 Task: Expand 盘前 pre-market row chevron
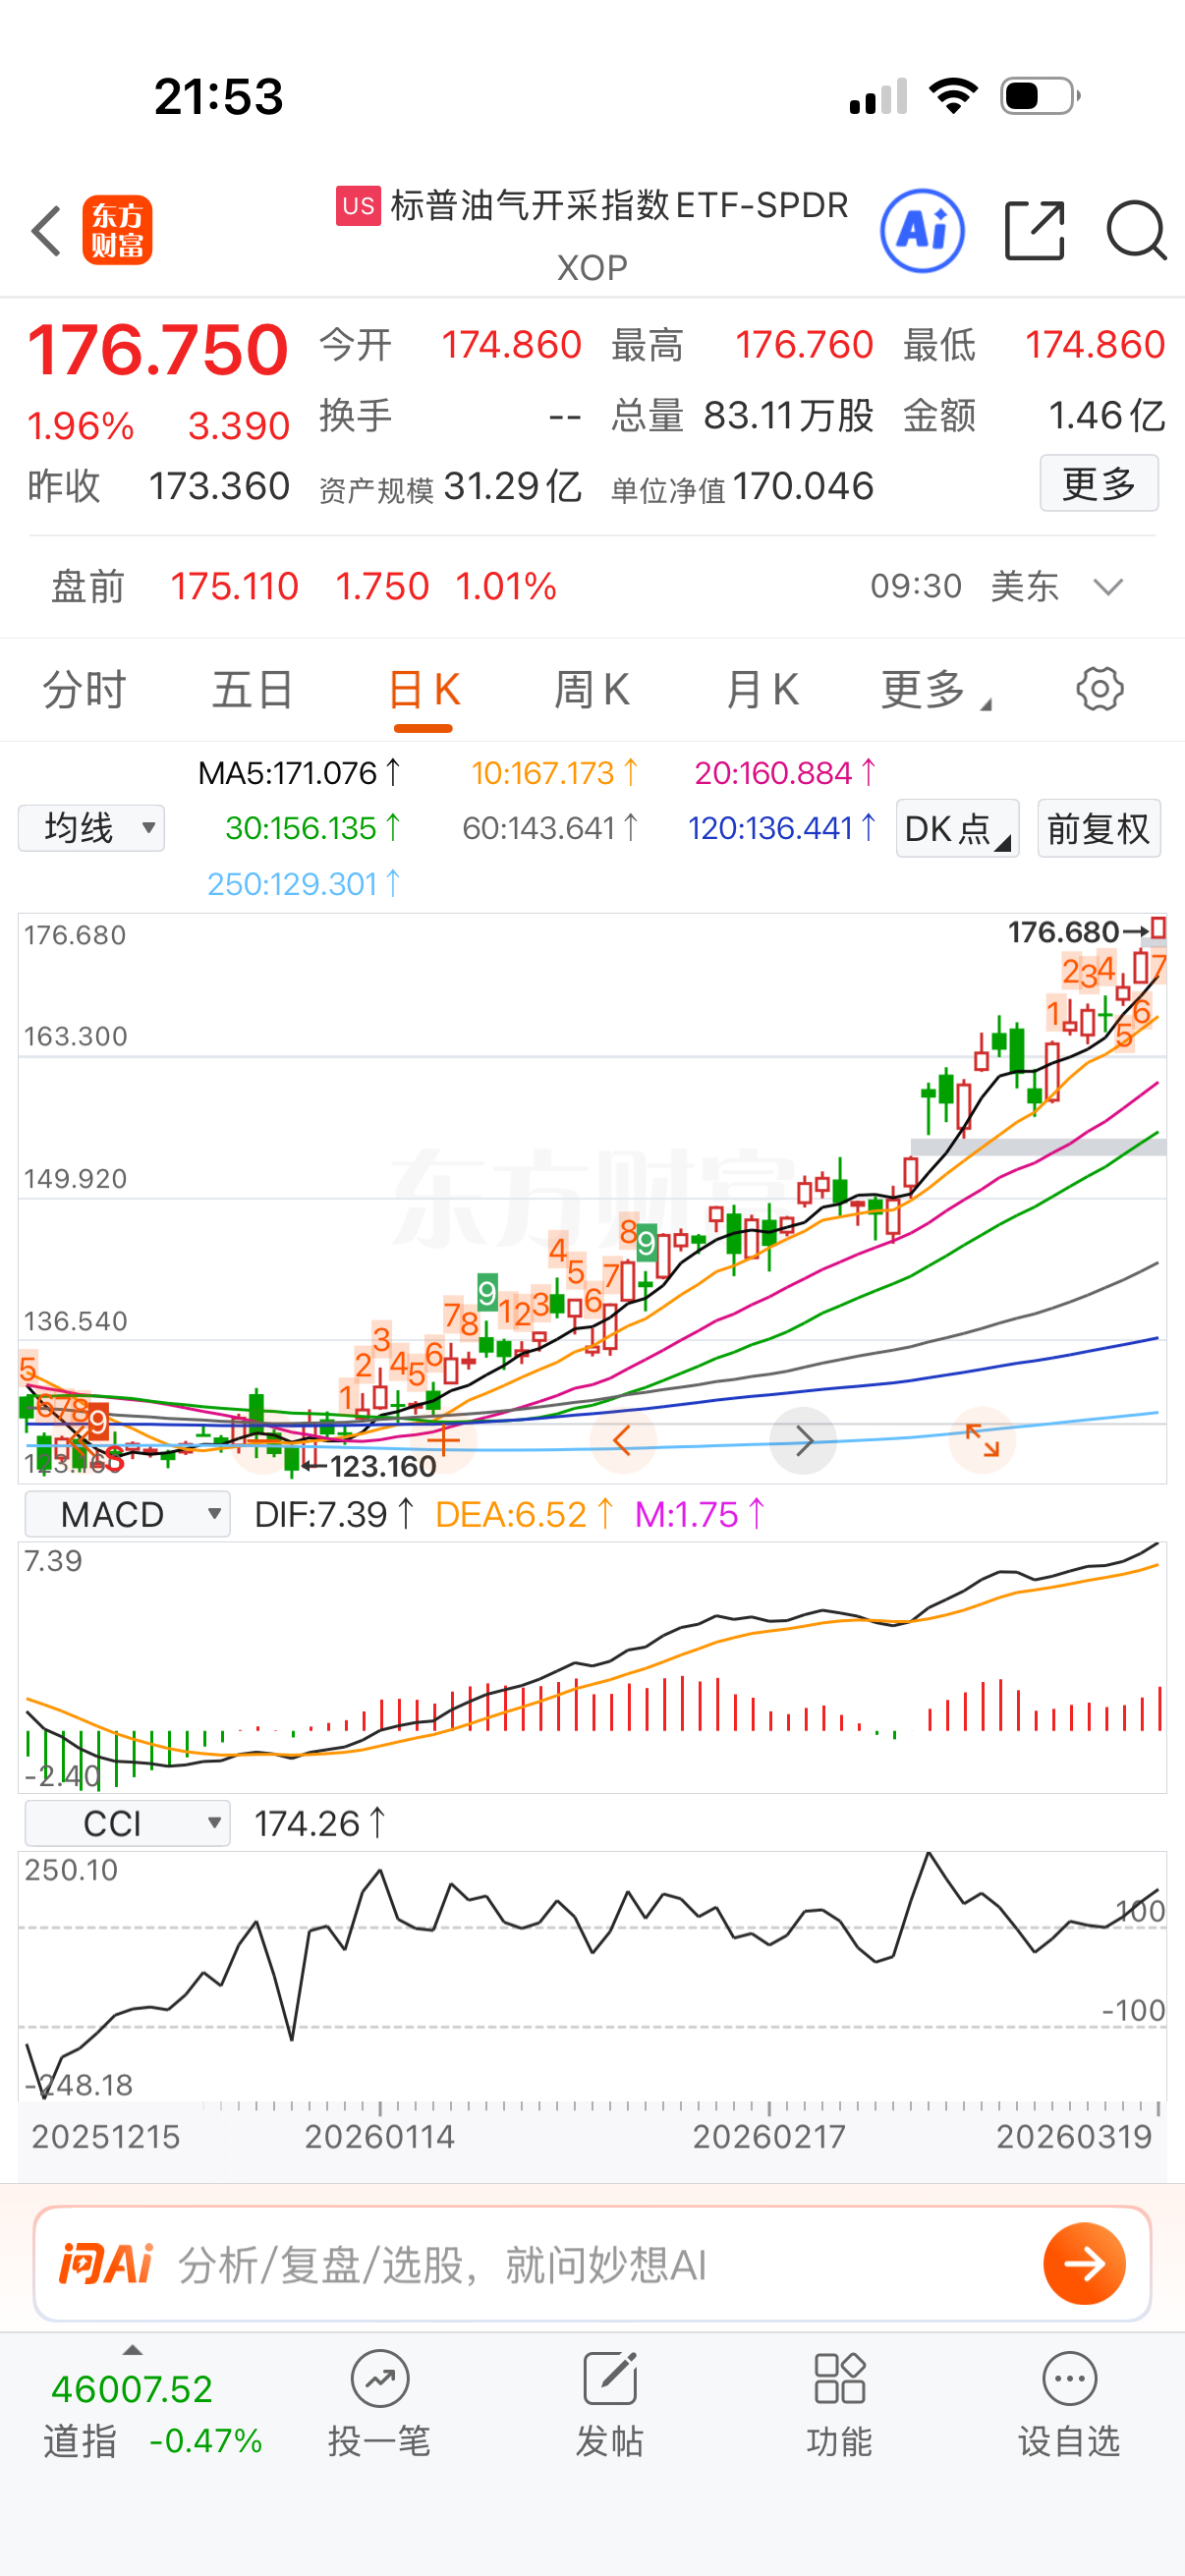[x=1108, y=587]
